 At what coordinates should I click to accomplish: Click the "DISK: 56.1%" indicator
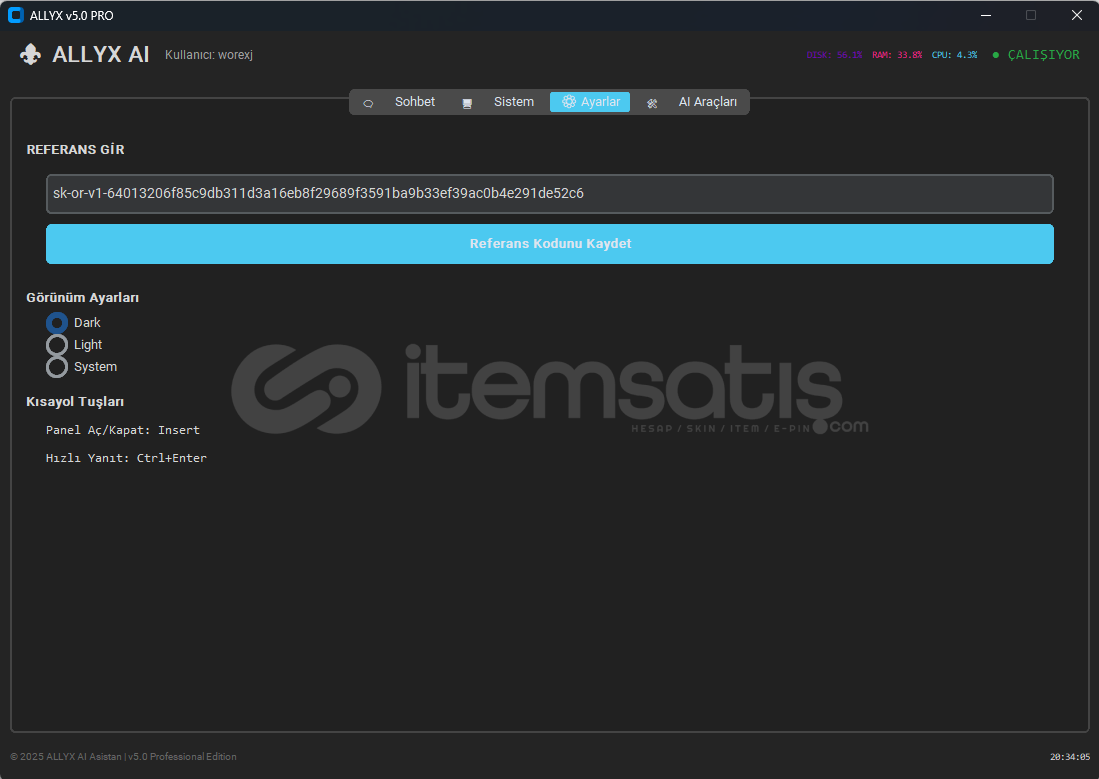click(834, 55)
